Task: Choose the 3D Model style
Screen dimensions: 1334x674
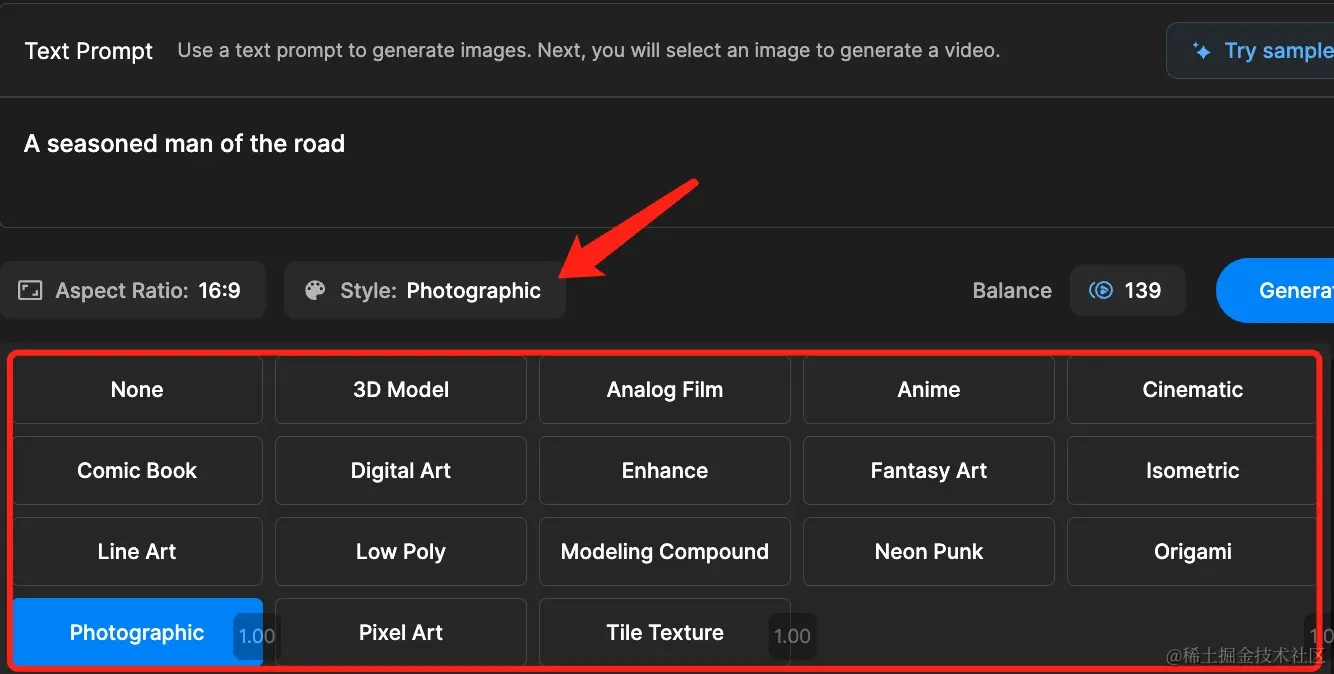Action: point(401,390)
